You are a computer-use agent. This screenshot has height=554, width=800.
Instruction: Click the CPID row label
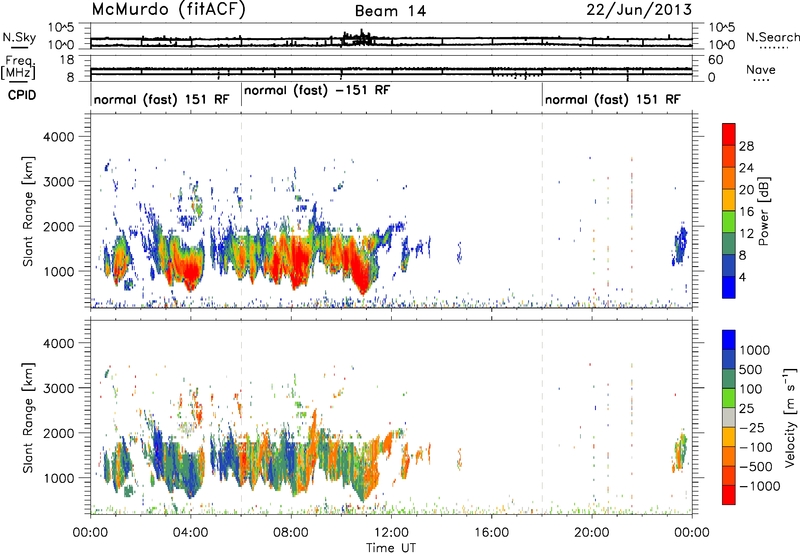click(21, 95)
